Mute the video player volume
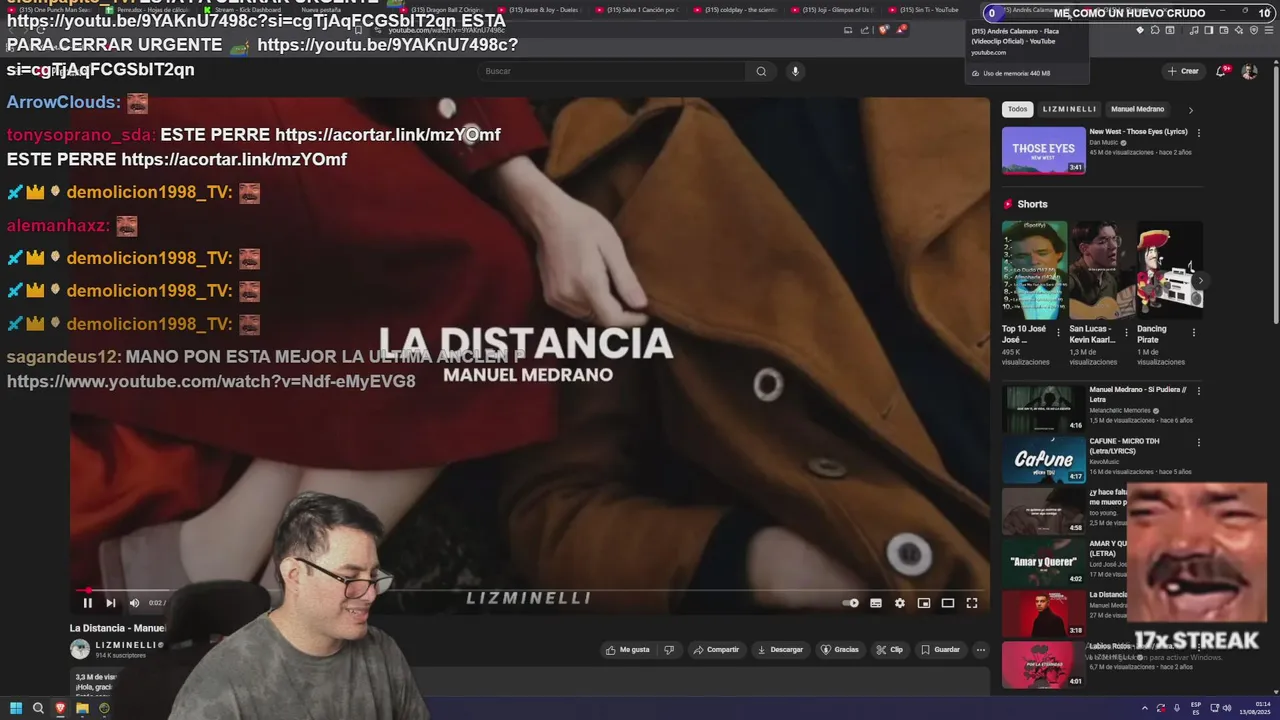 pos(134,603)
